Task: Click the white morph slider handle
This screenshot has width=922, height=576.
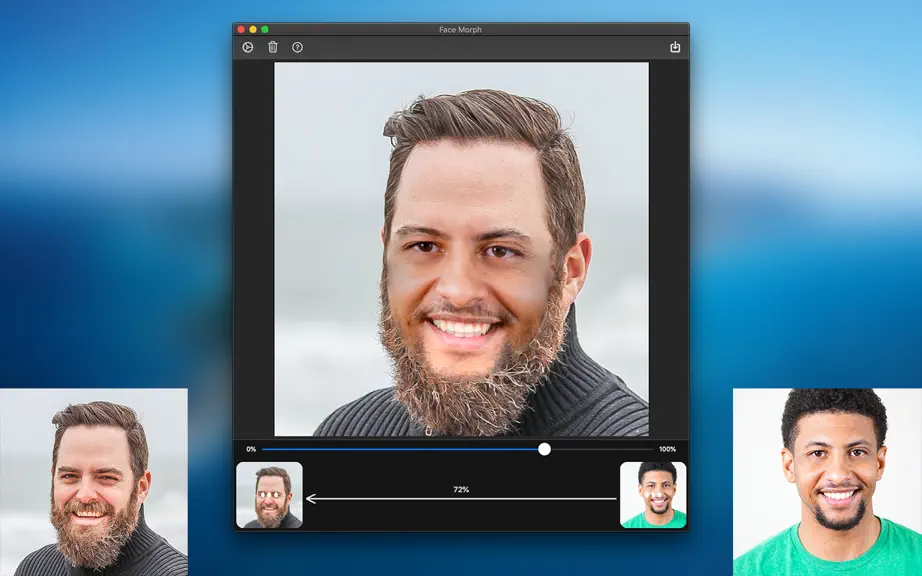Action: (544, 449)
